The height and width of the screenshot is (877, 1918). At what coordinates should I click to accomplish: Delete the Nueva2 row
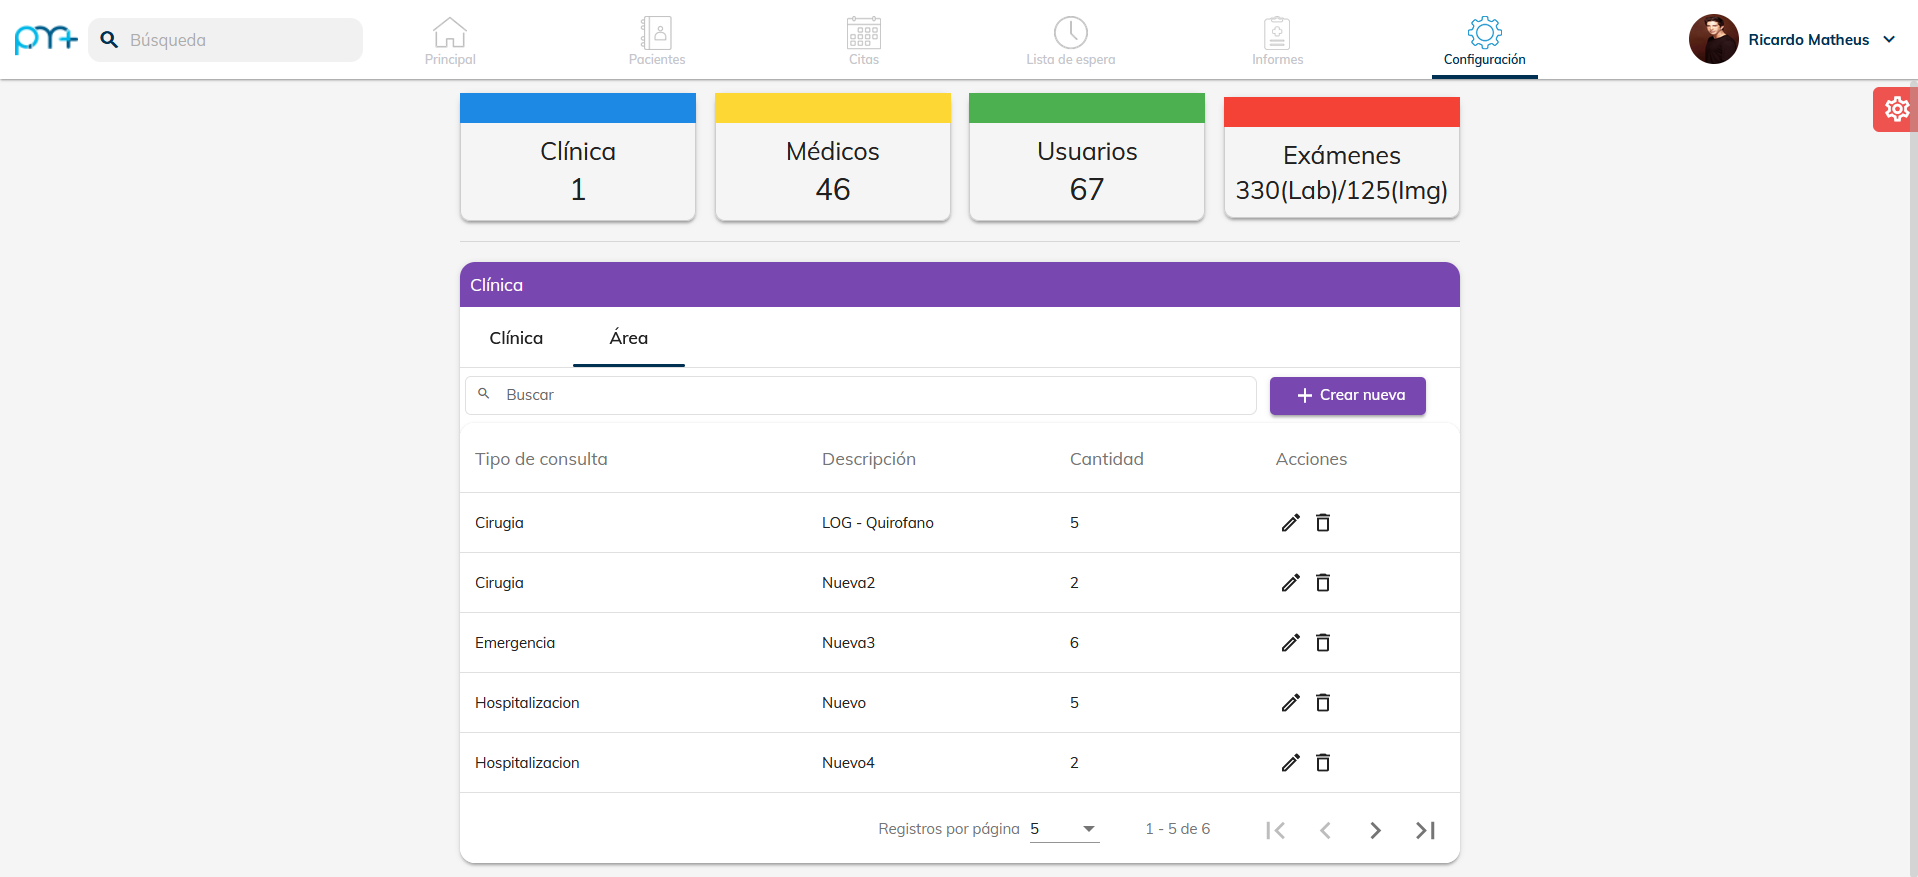point(1323,583)
